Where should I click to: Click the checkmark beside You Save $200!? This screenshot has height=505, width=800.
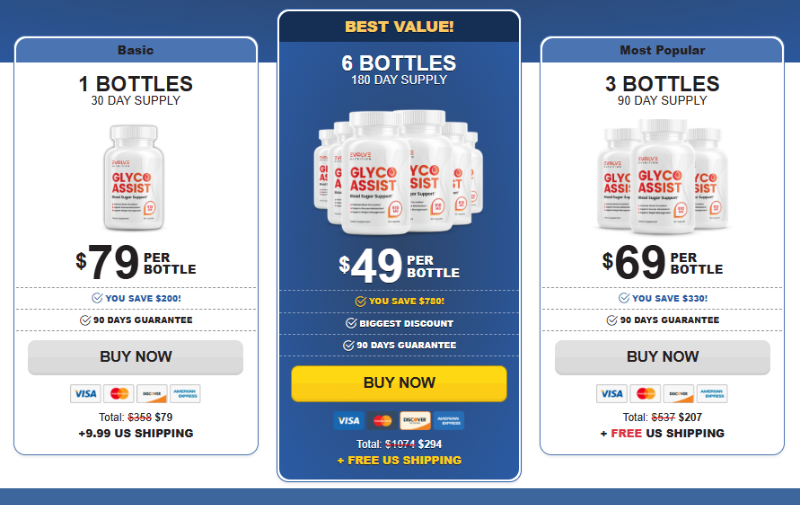point(97,298)
